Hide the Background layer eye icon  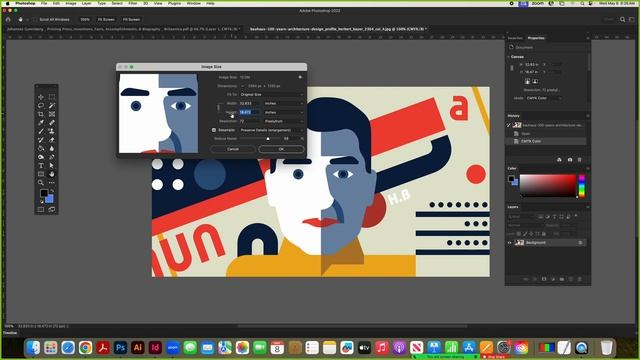[509, 242]
